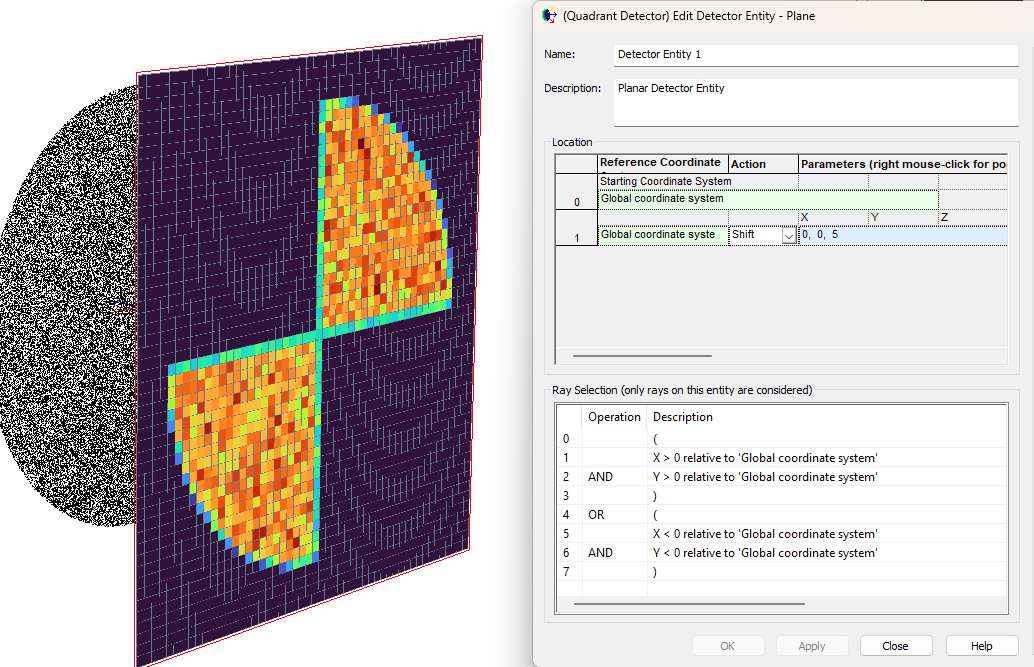Screen dimensions: 1034x667
Task: Select the shift parameters cell '0, 0, 5'
Action: pyautogui.click(x=903, y=235)
